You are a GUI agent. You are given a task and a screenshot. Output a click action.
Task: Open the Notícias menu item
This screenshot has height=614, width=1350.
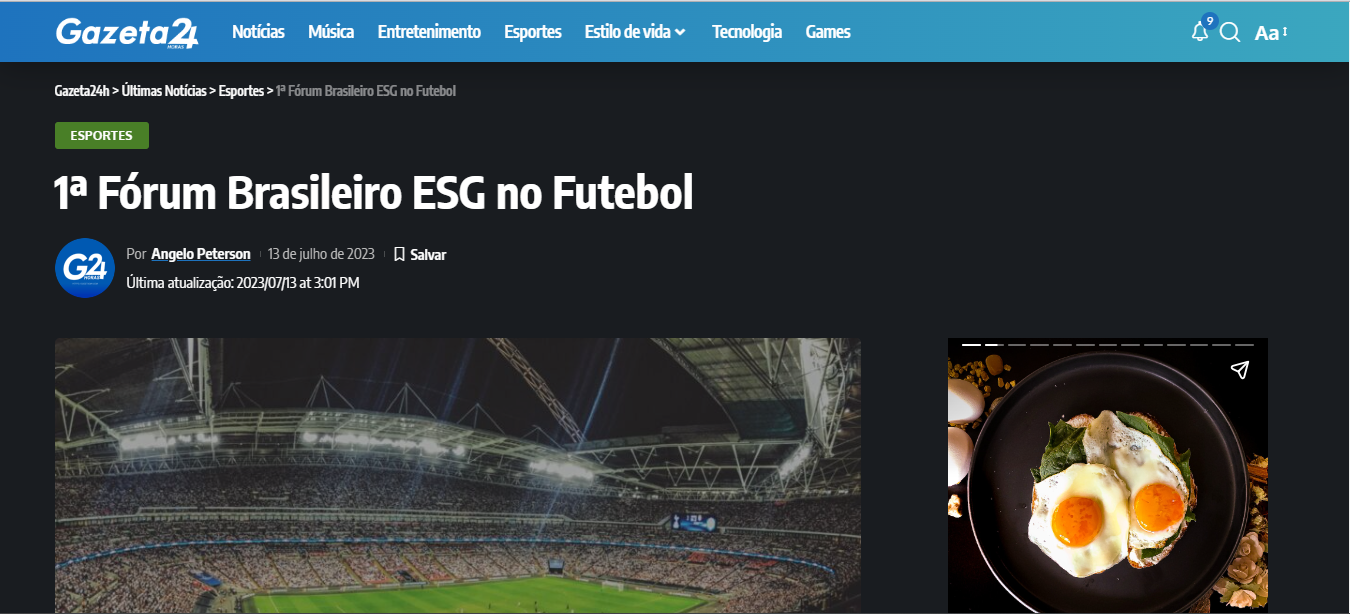[x=258, y=32]
